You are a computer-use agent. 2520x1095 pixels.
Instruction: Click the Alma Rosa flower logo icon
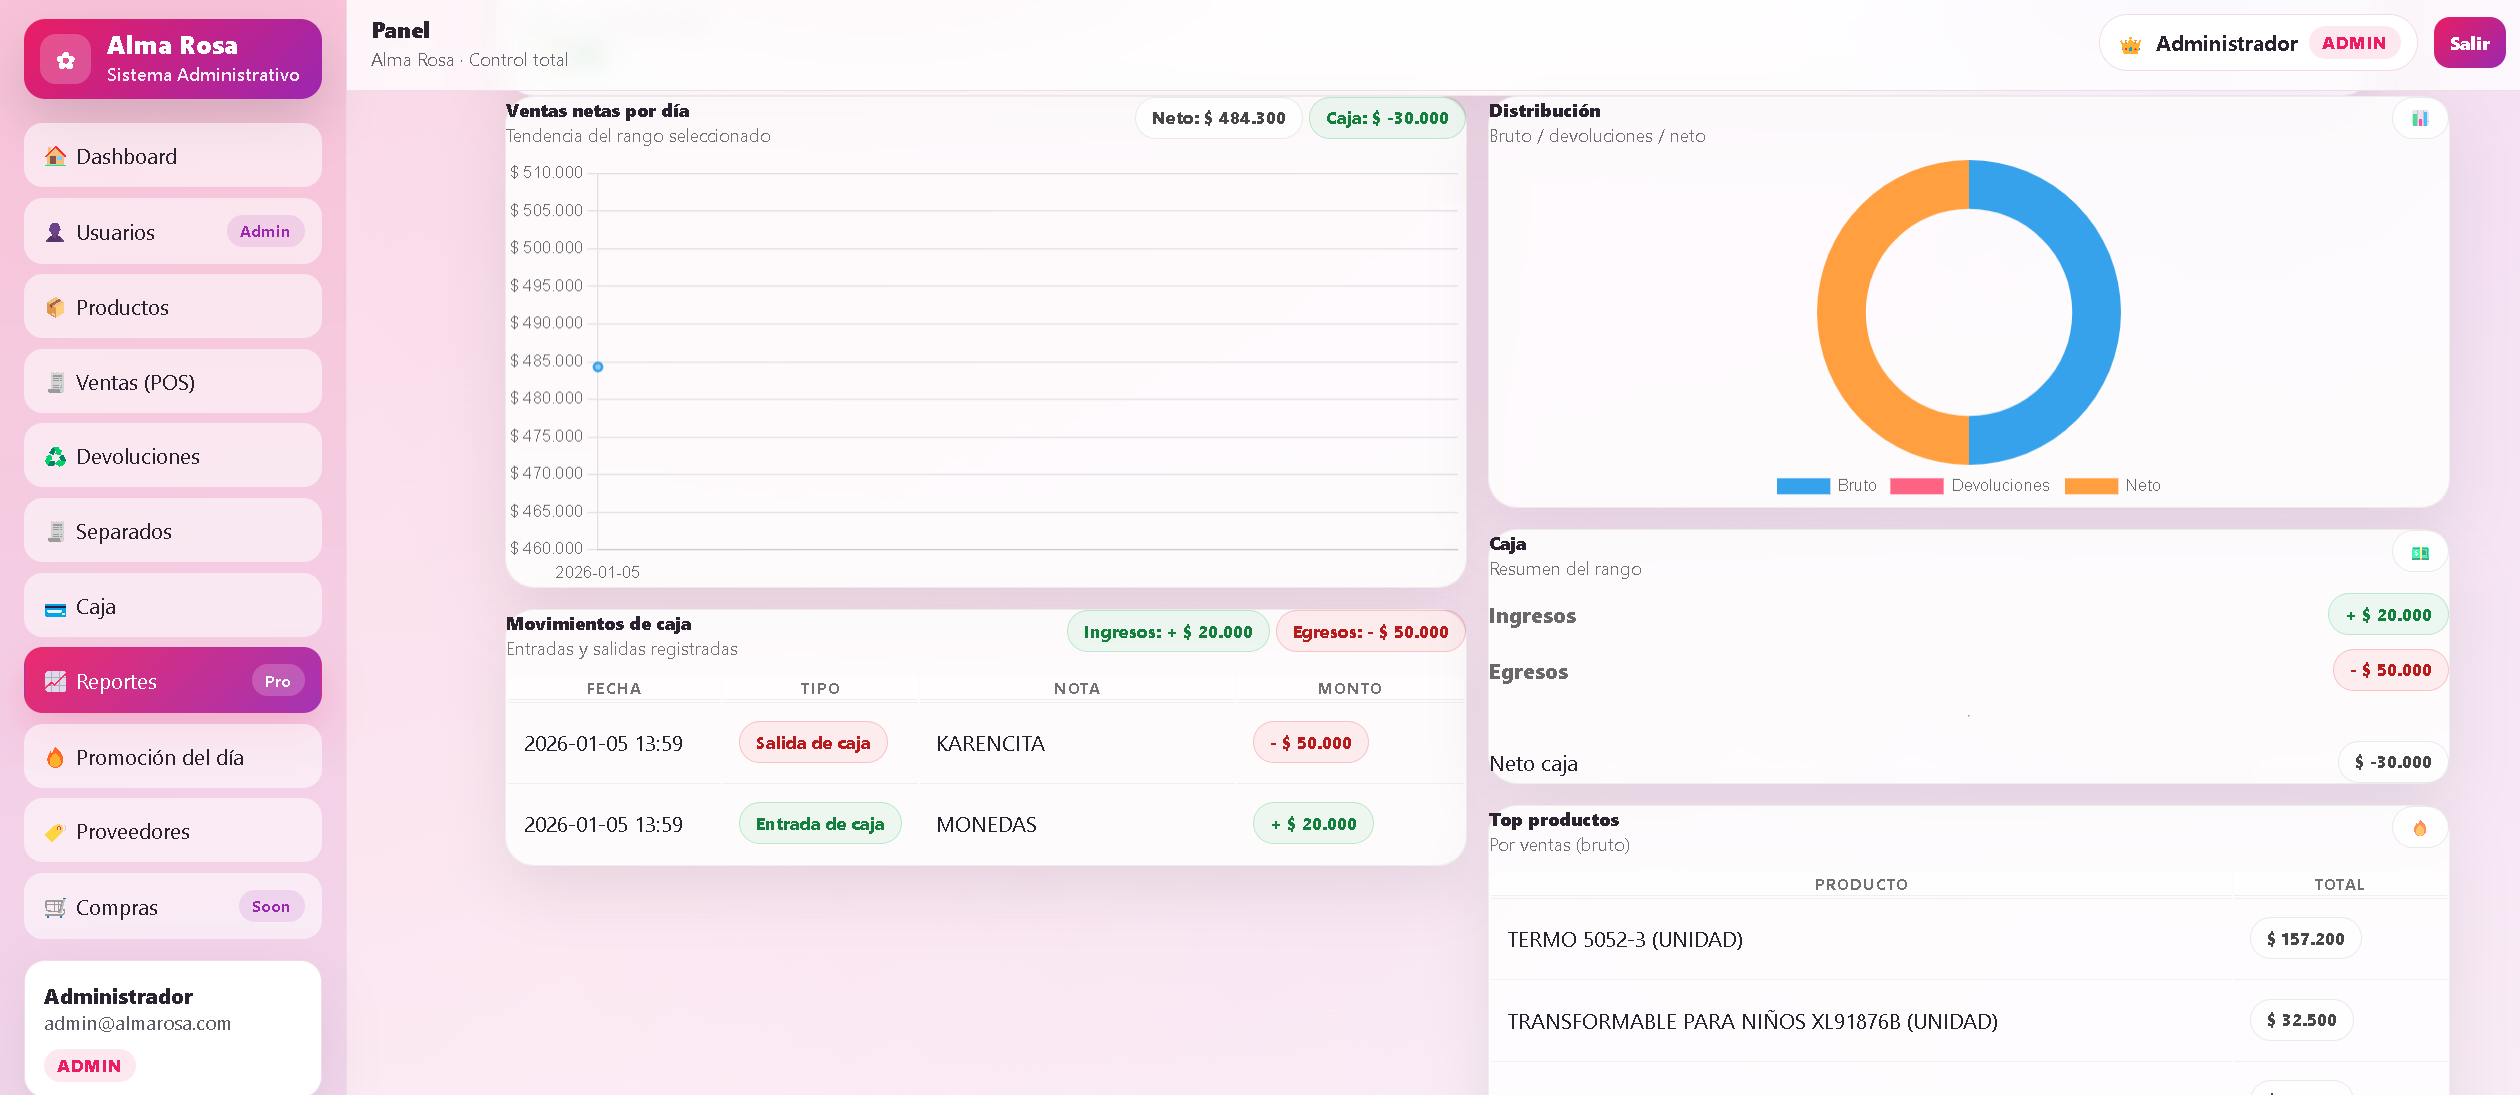[66, 60]
